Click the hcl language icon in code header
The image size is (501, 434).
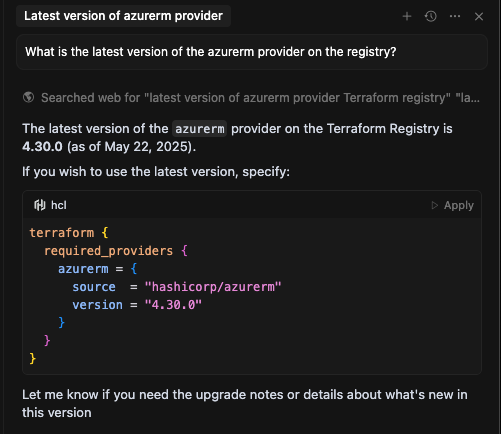[x=40, y=205]
